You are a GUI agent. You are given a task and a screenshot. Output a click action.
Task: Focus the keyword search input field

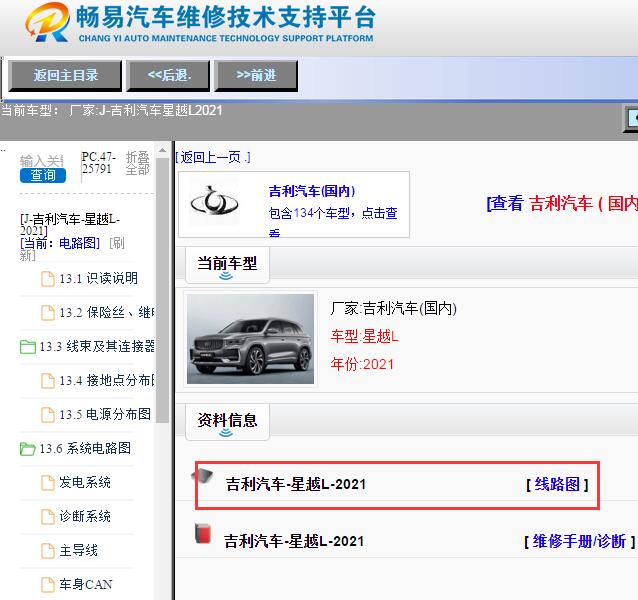42,161
